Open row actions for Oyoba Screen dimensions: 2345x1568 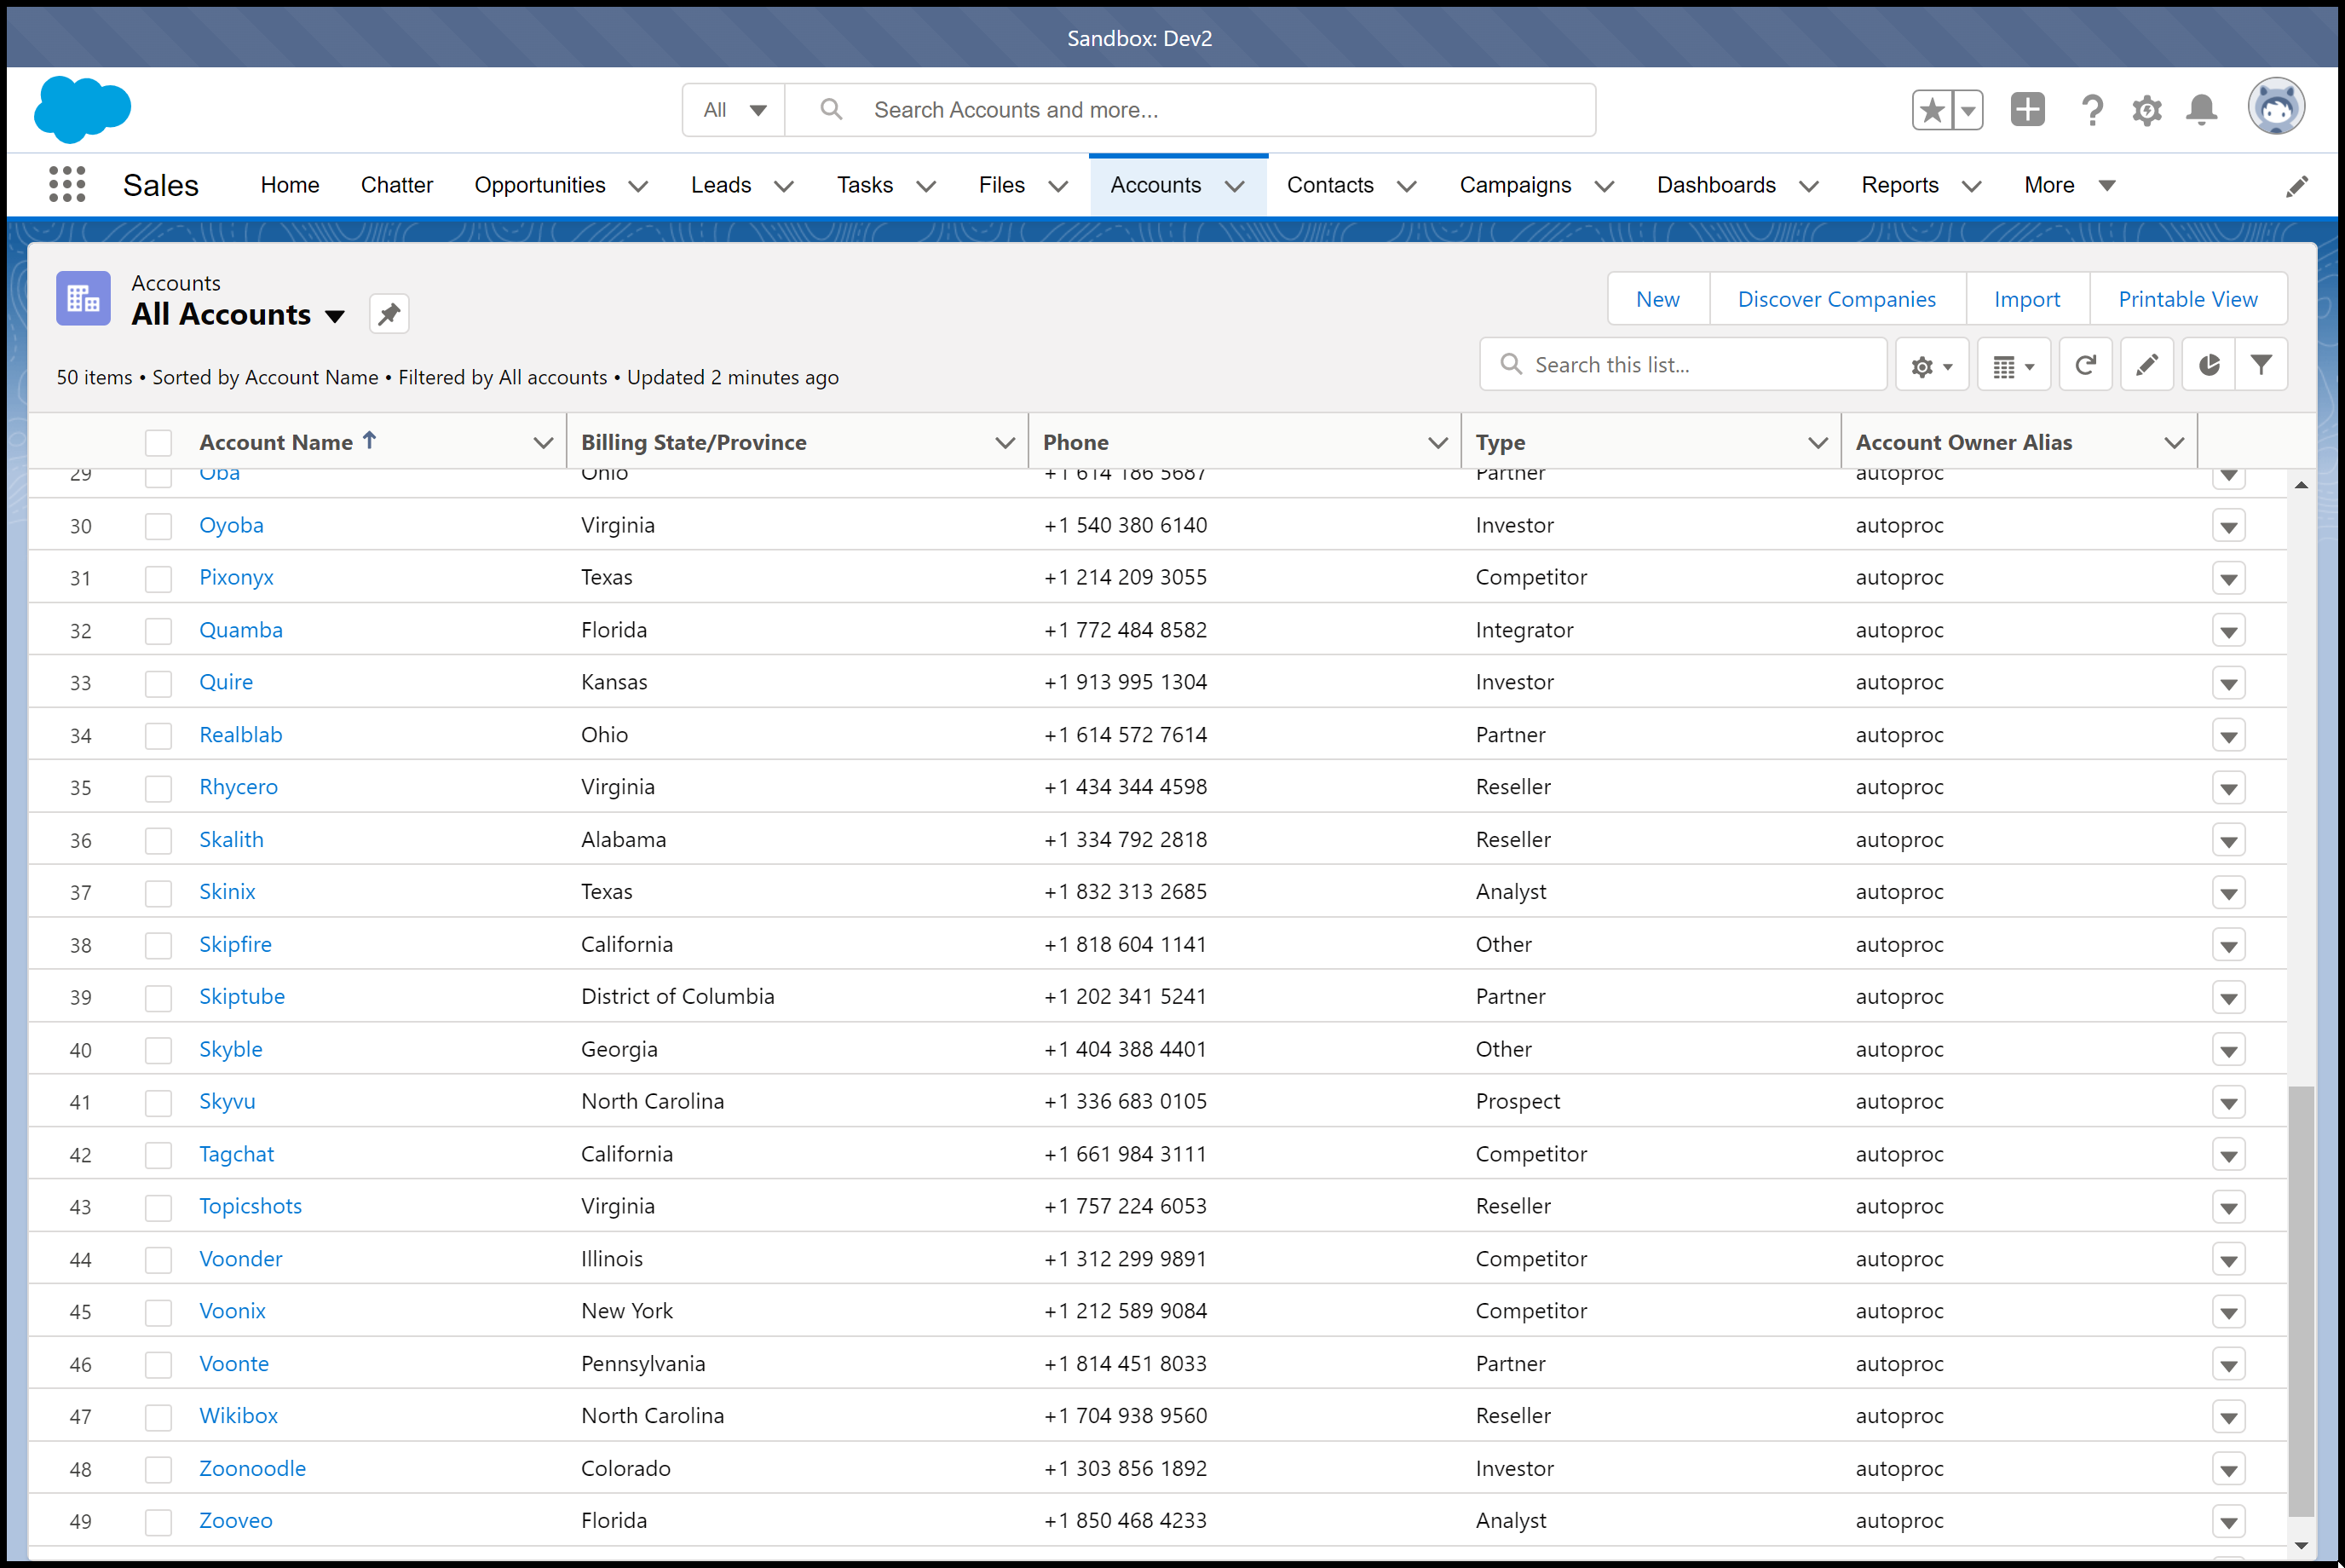[x=2228, y=526]
